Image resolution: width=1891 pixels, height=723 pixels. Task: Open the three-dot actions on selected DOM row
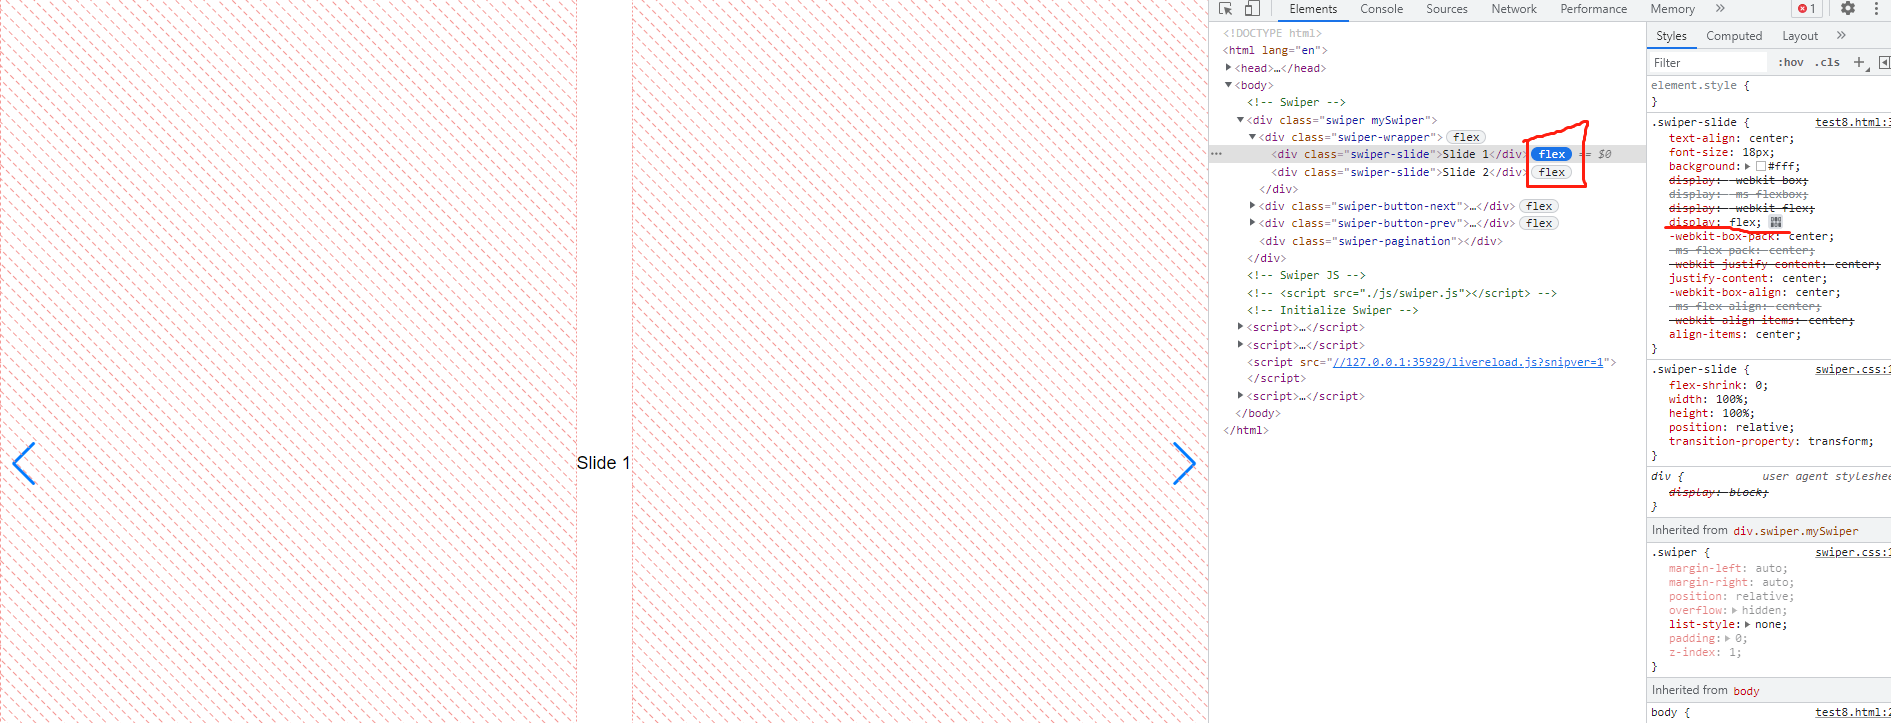coord(1217,154)
